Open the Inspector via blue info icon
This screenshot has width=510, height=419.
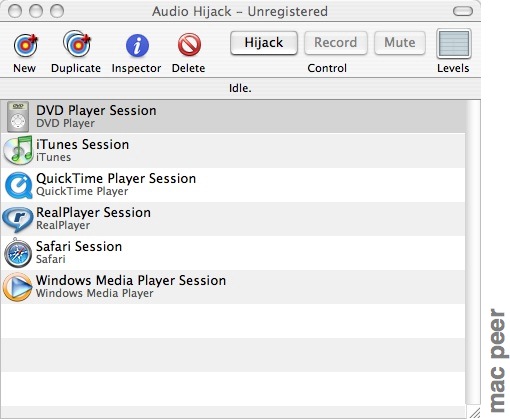click(x=137, y=45)
